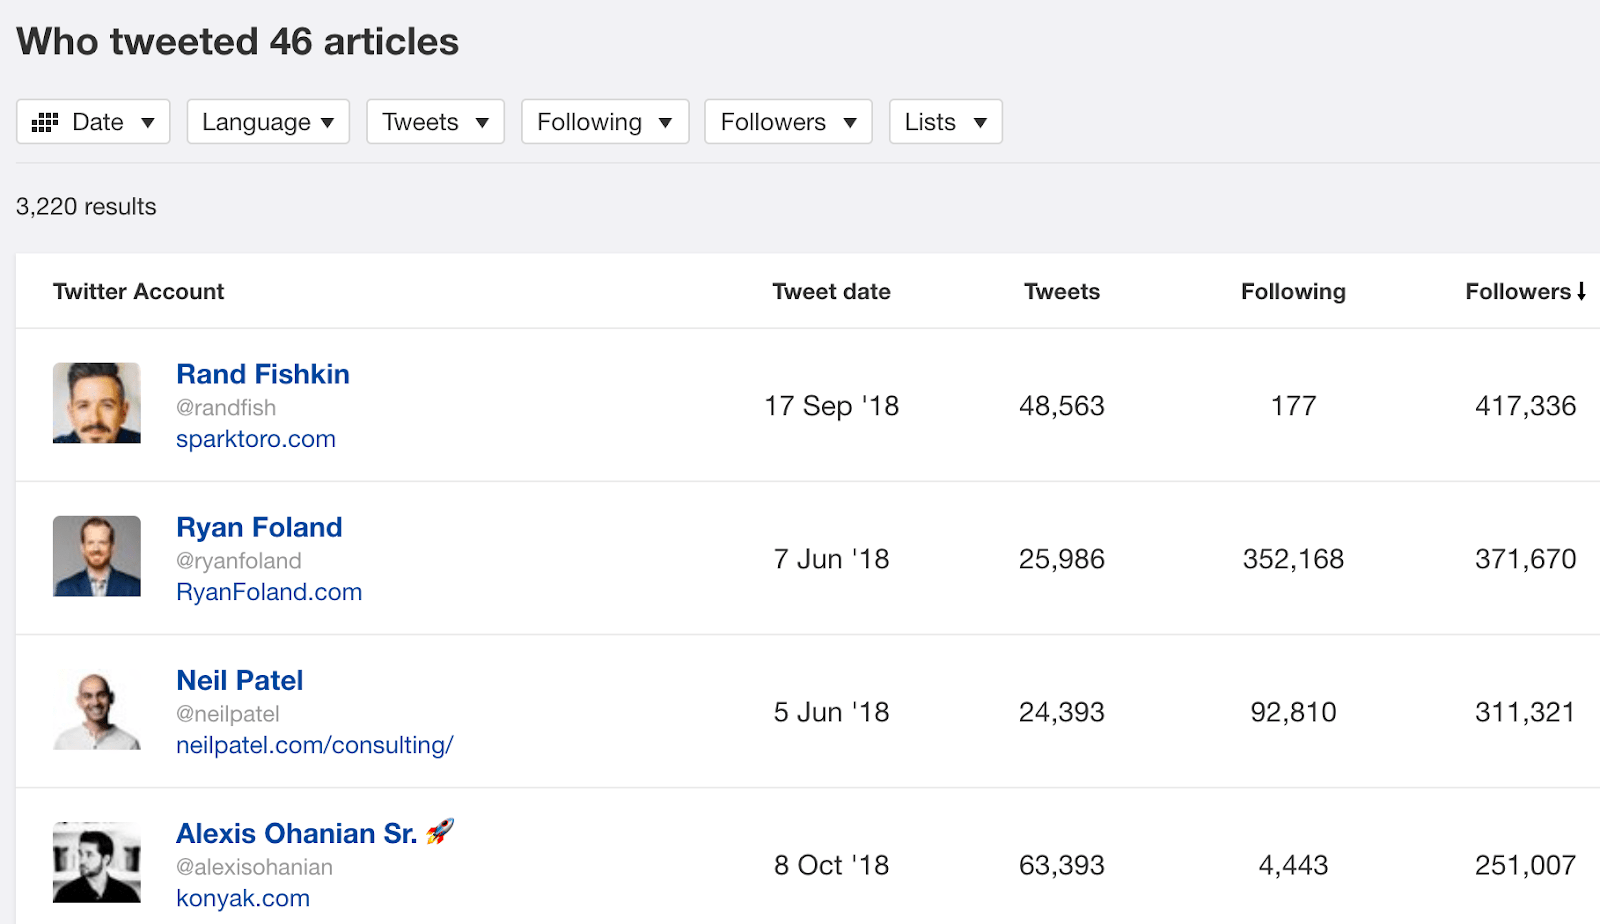Visit the konyak.com link
This screenshot has height=924, width=1600.
click(243, 898)
